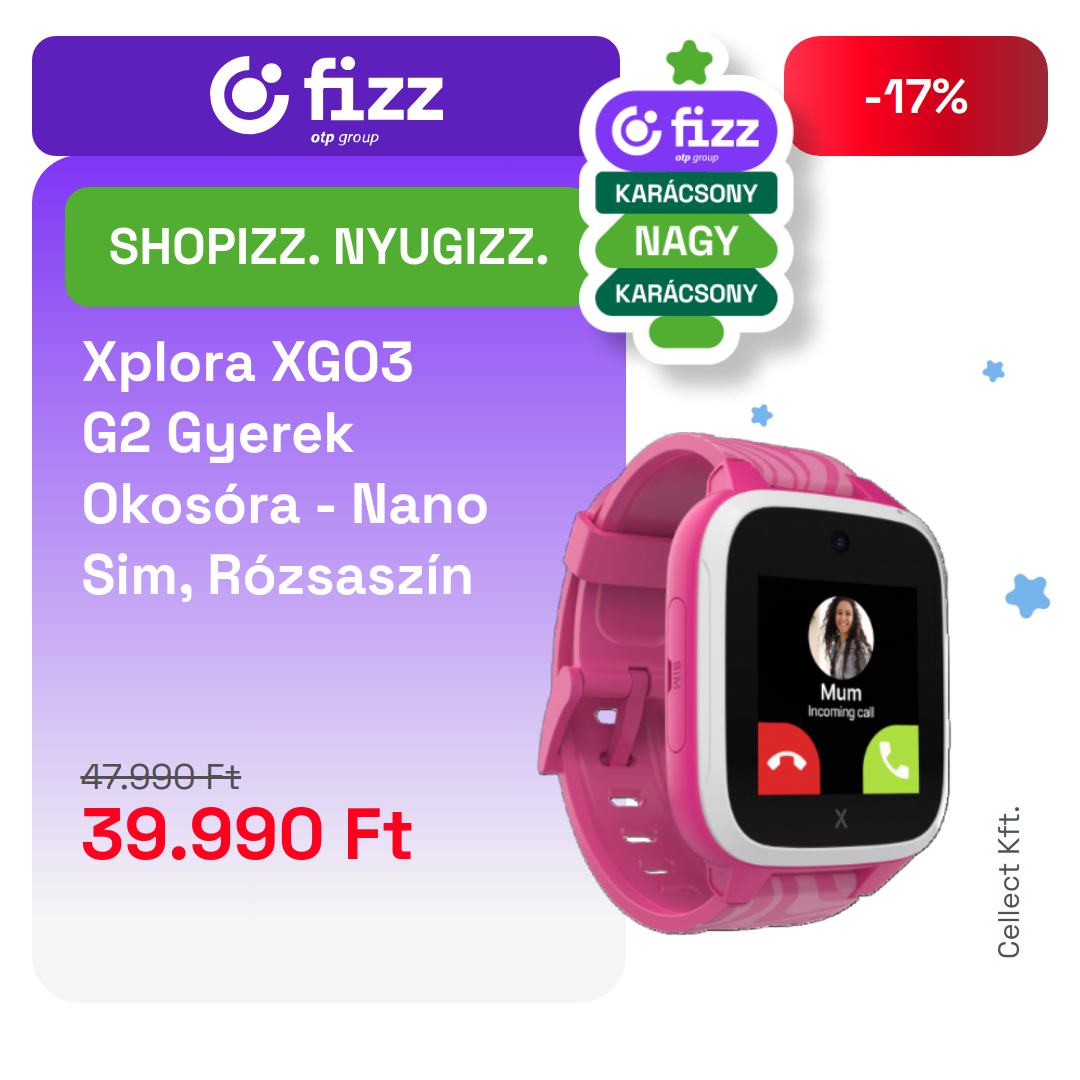Click the crossed-out 47.990 Ft price

point(160,778)
